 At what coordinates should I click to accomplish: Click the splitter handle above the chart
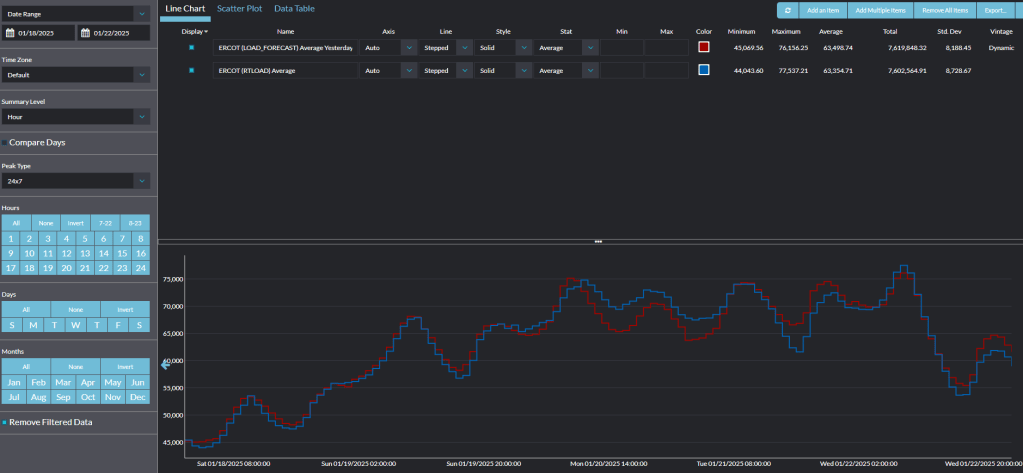pos(598,242)
